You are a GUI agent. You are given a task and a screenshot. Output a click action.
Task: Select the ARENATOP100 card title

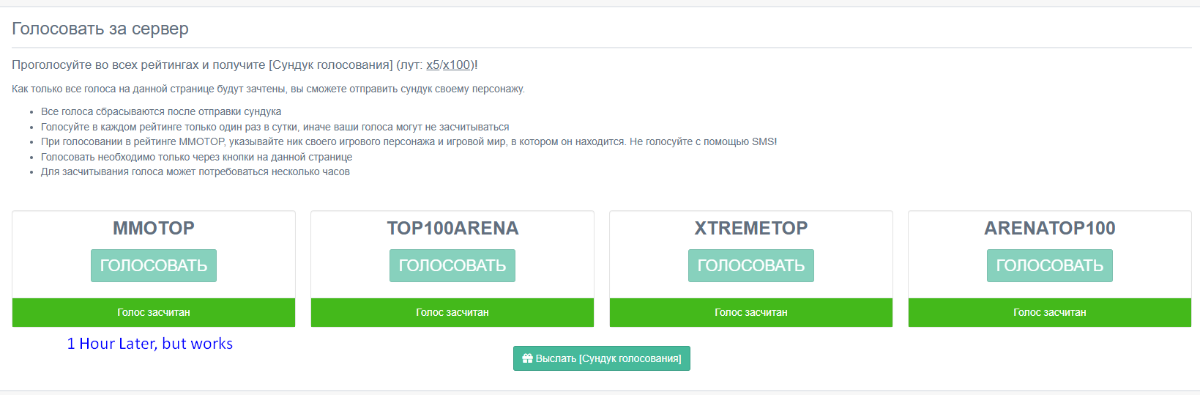(1049, 228)
